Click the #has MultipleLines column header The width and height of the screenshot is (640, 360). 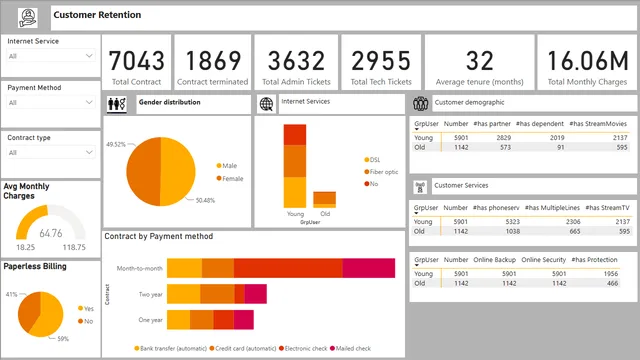552,208
